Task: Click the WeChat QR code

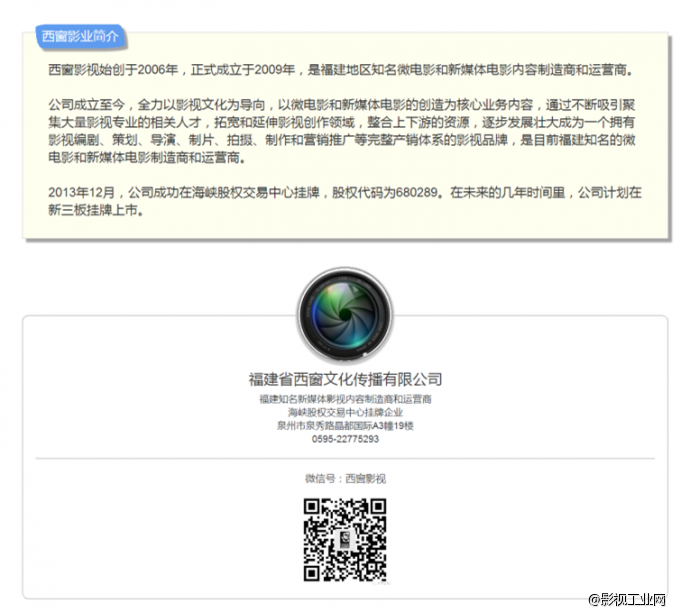Action: coord(345,540)
